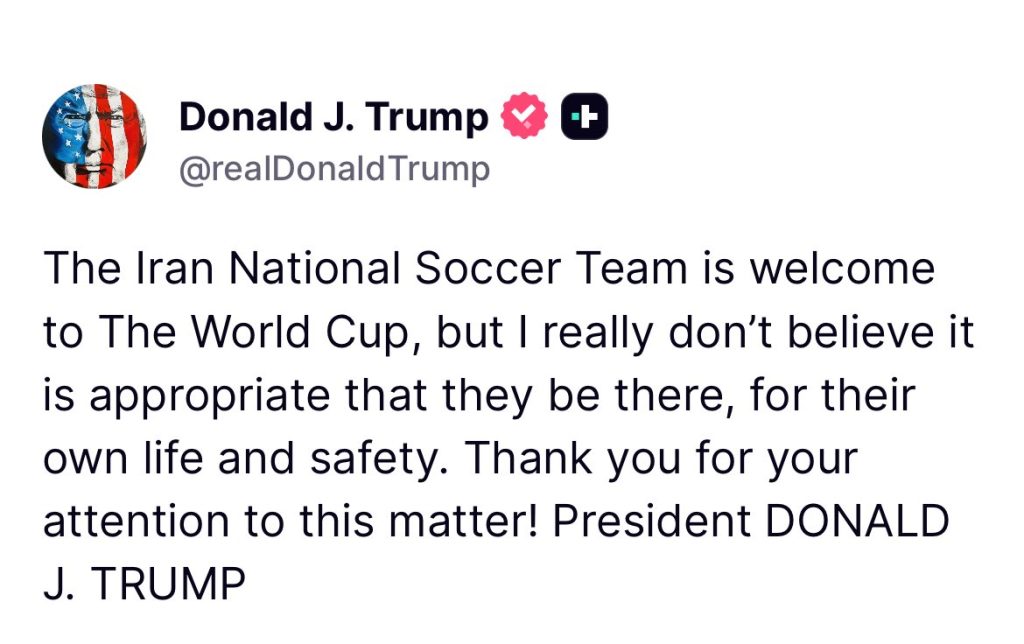This screenshot has height=644, width=1024.
Task: Click the "President DONALD" text
Action: pos(752,522)
